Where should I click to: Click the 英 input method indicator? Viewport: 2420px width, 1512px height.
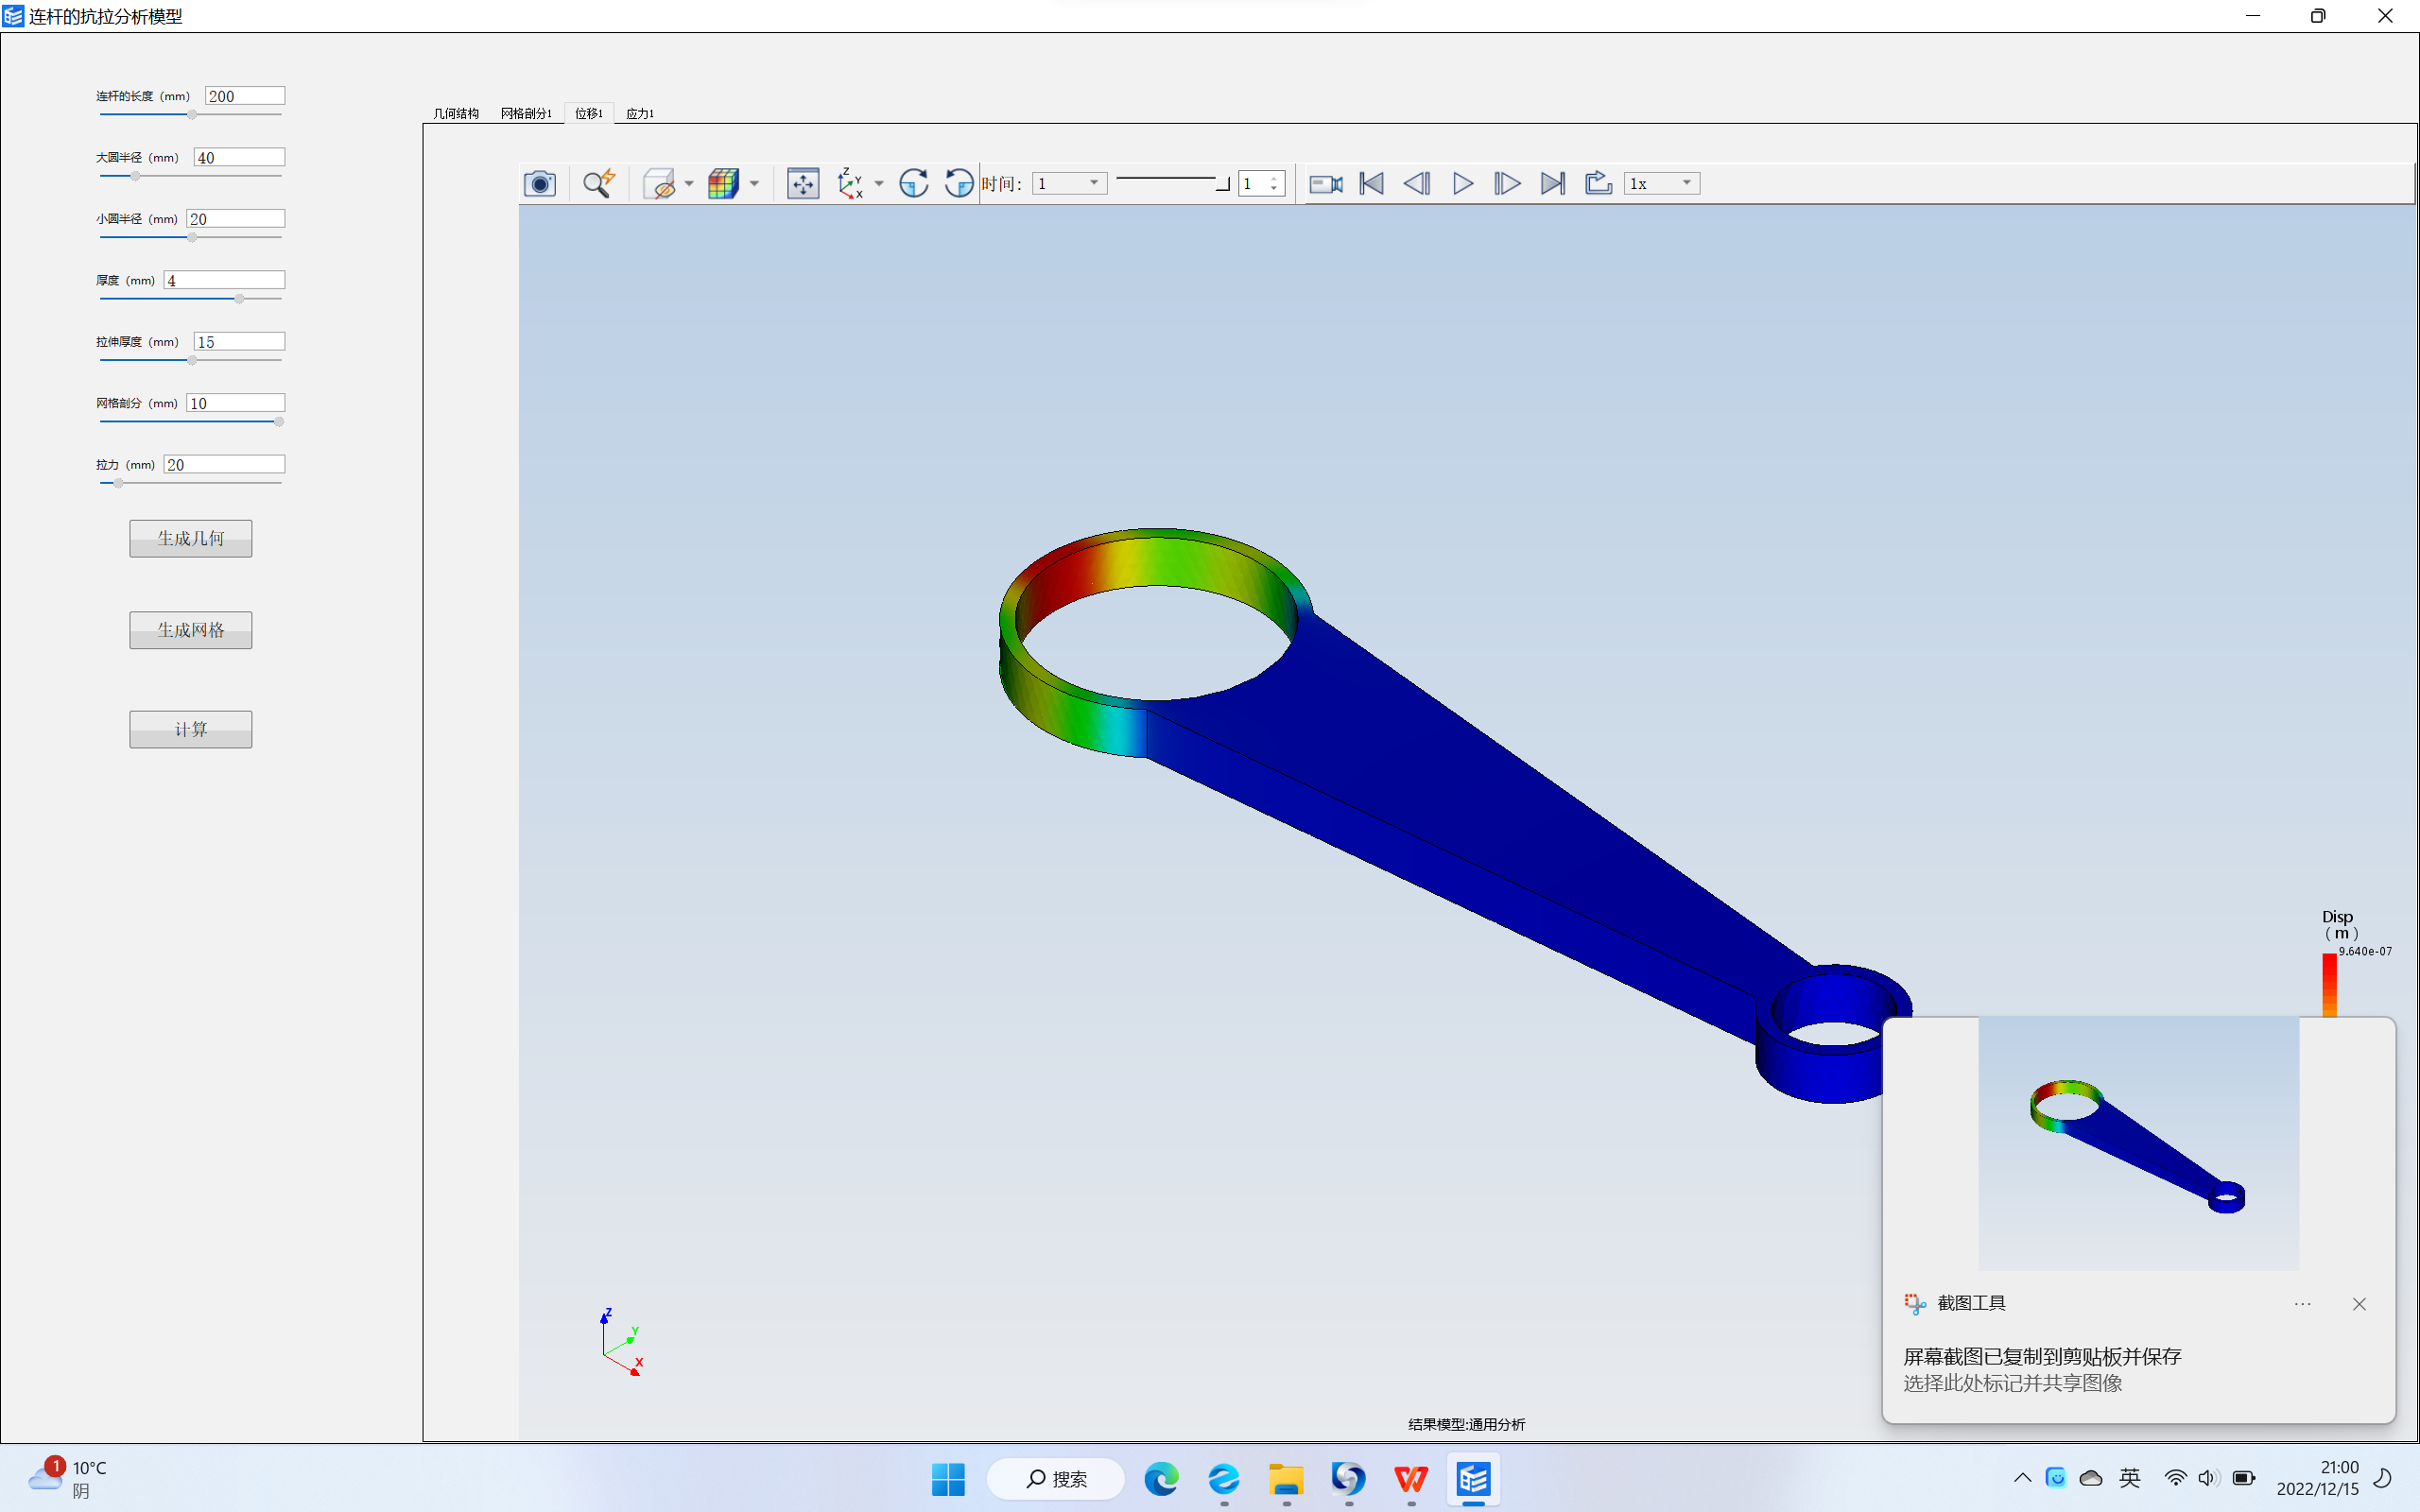pyautogui.click(x=2129, y=1478)
